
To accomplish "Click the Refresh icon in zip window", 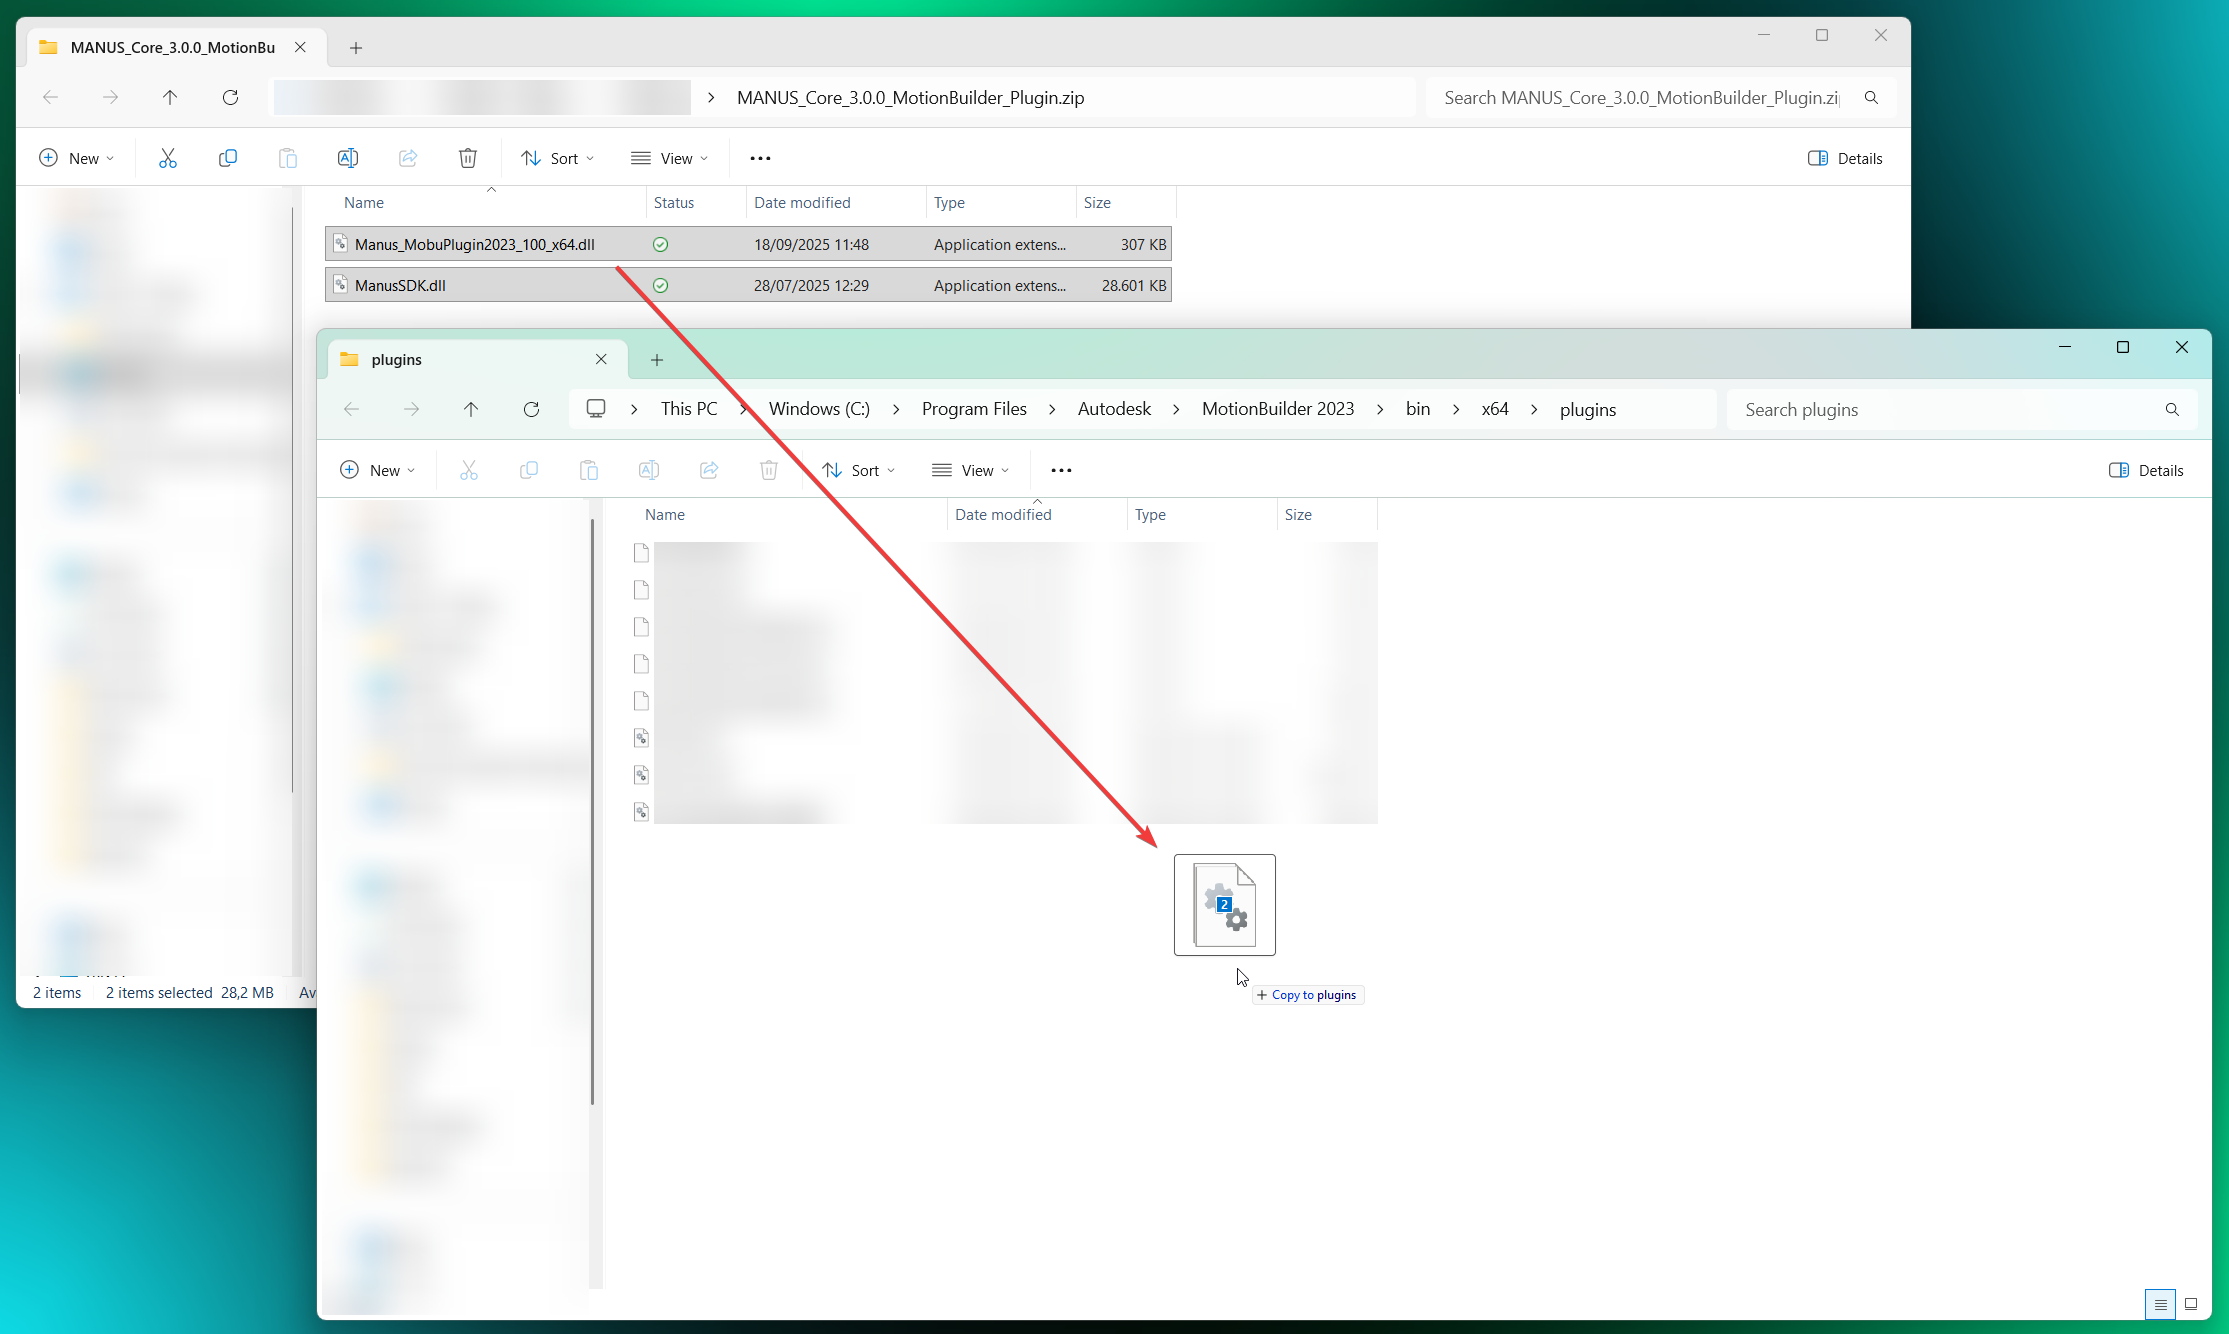I will pyautogui.click(x=230, y=97).
